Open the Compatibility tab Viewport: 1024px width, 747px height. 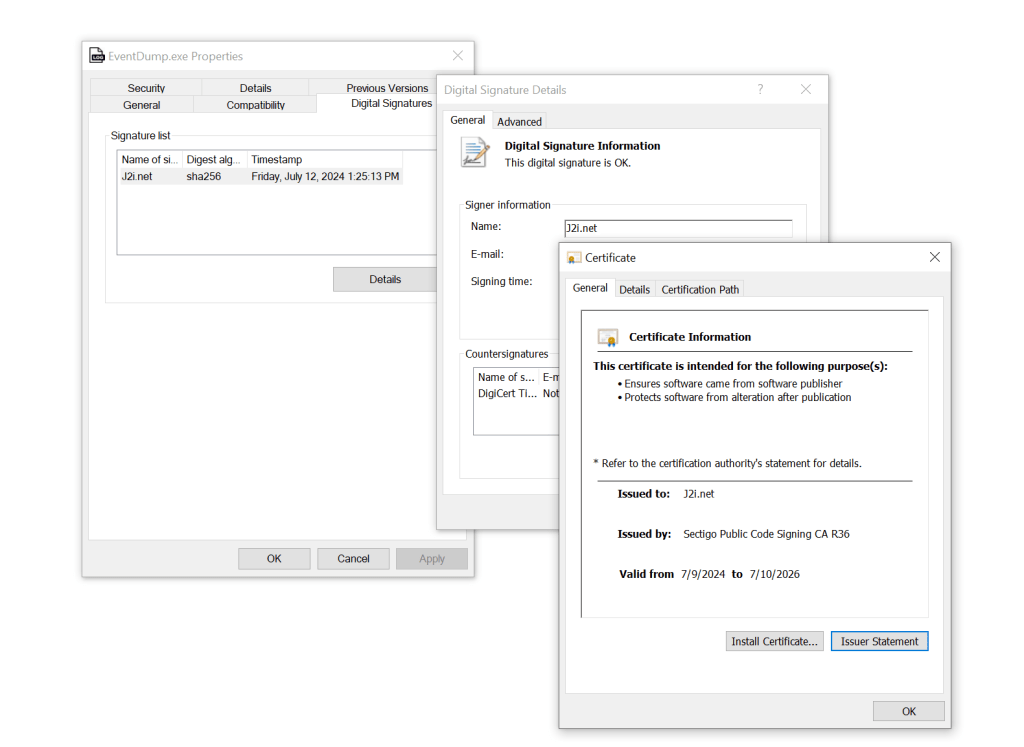tap(254, 104)
